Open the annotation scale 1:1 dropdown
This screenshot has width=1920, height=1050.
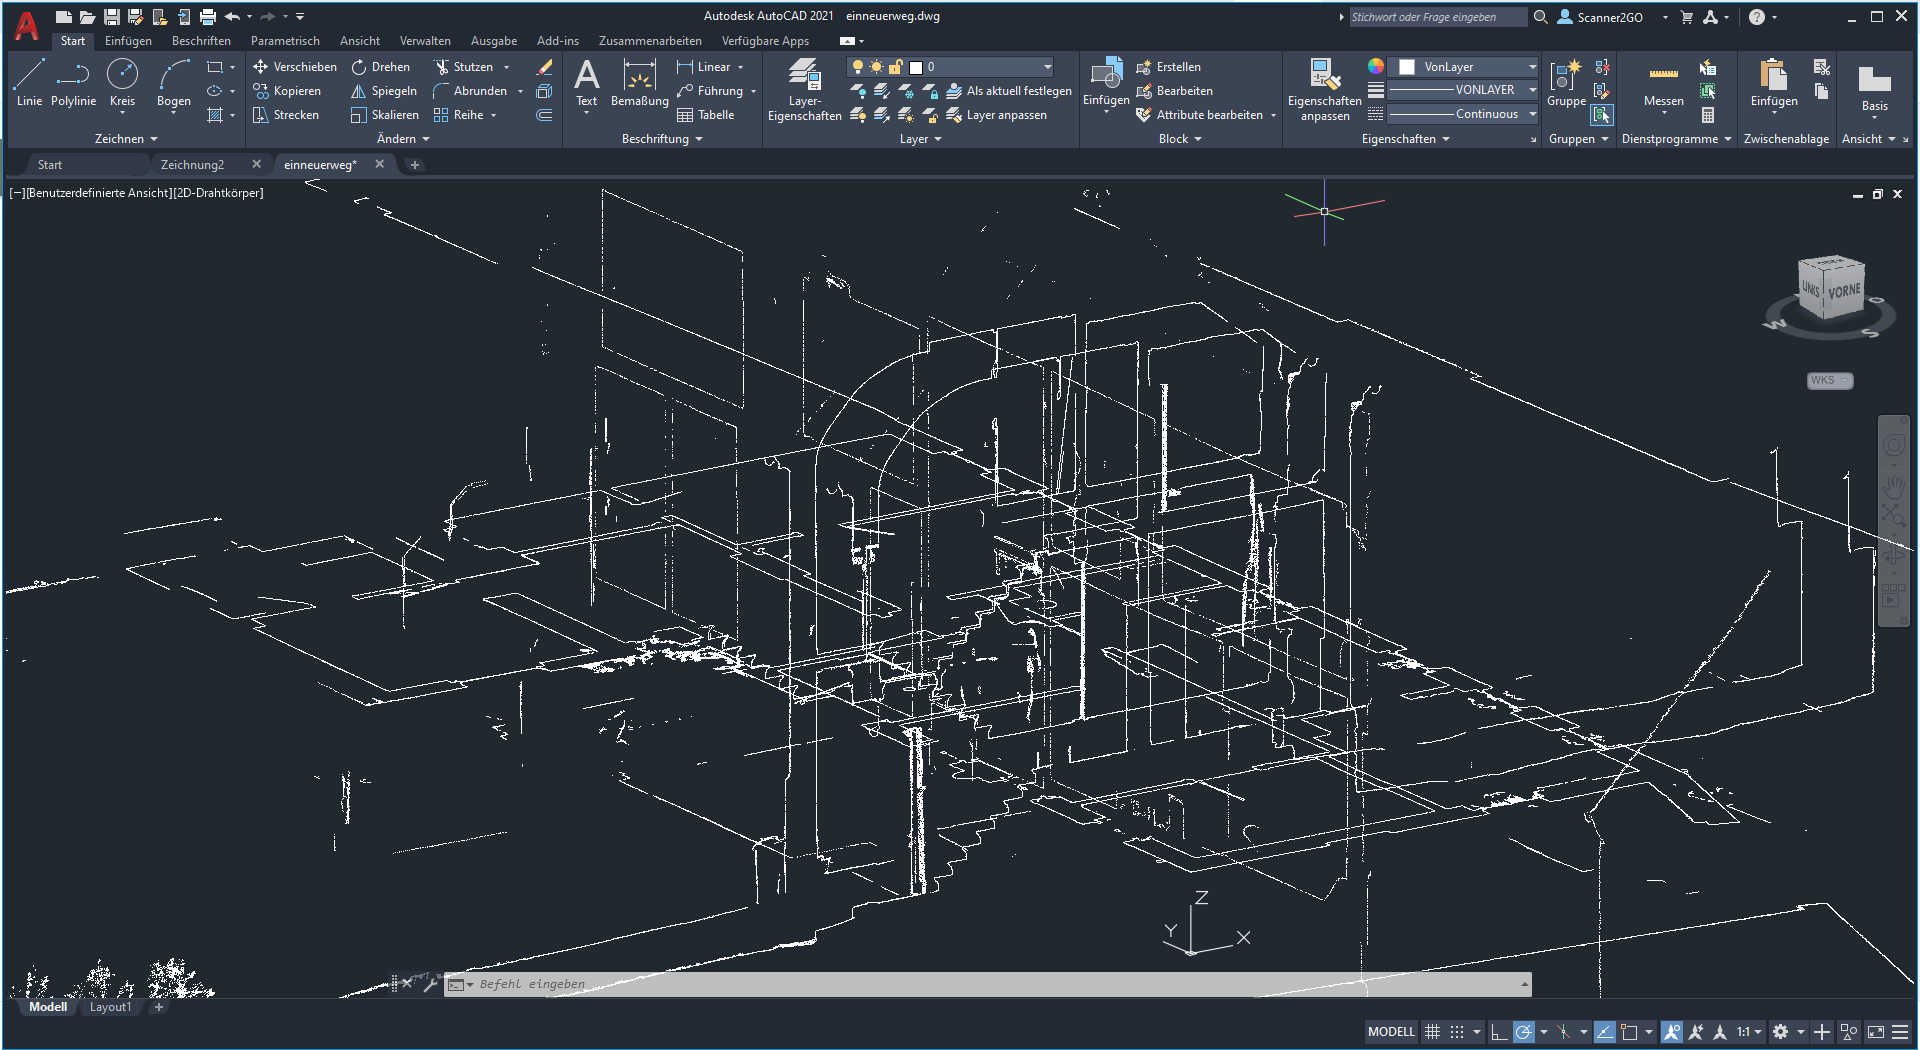(1749, 1032)
